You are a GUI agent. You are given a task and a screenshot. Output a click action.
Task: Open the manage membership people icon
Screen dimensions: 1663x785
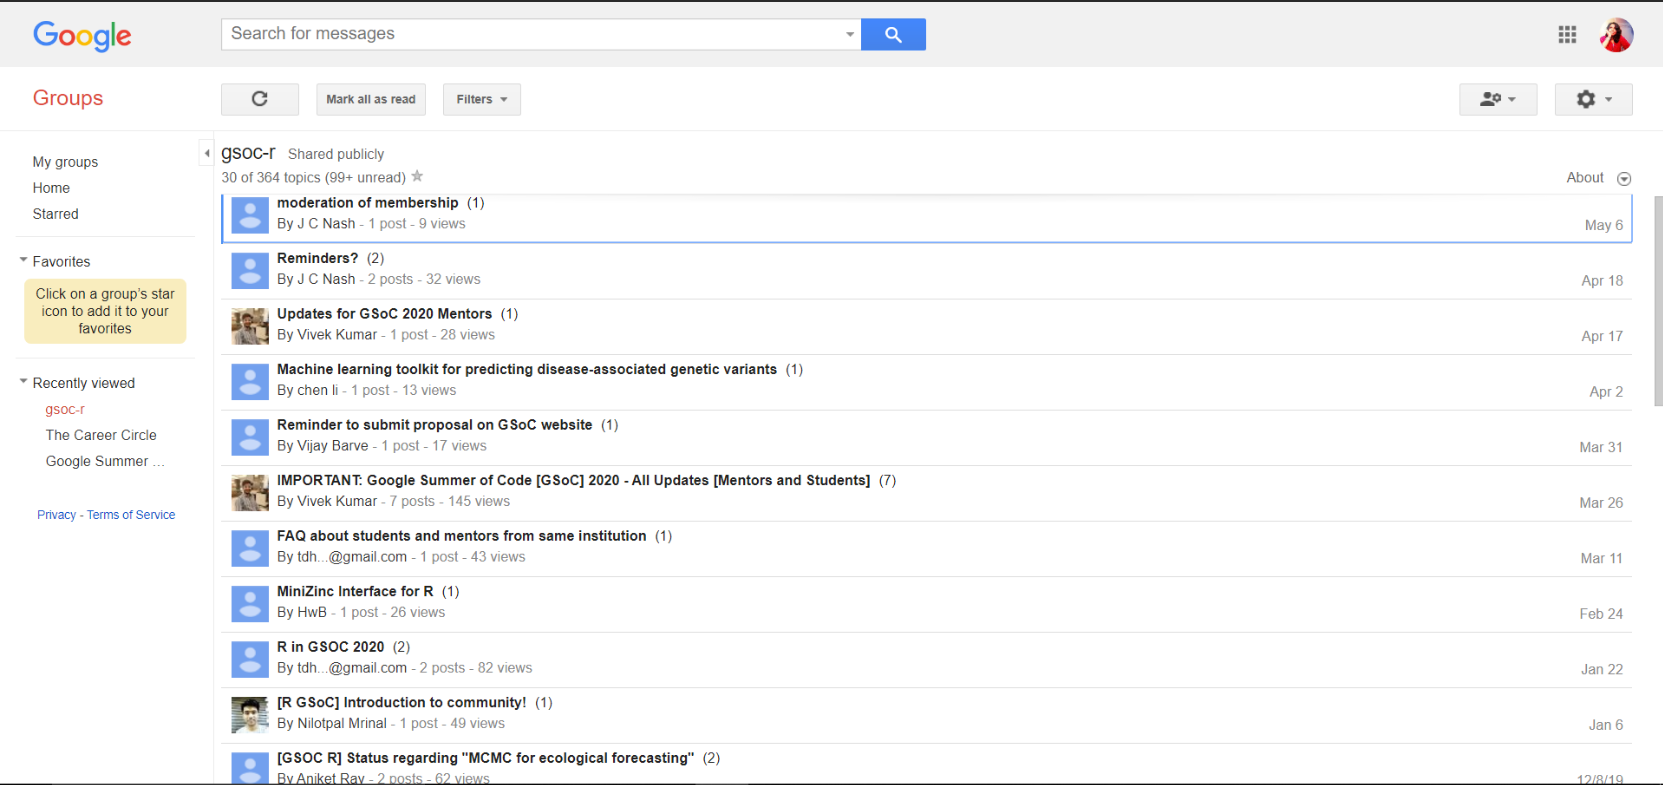point(1497,99)
